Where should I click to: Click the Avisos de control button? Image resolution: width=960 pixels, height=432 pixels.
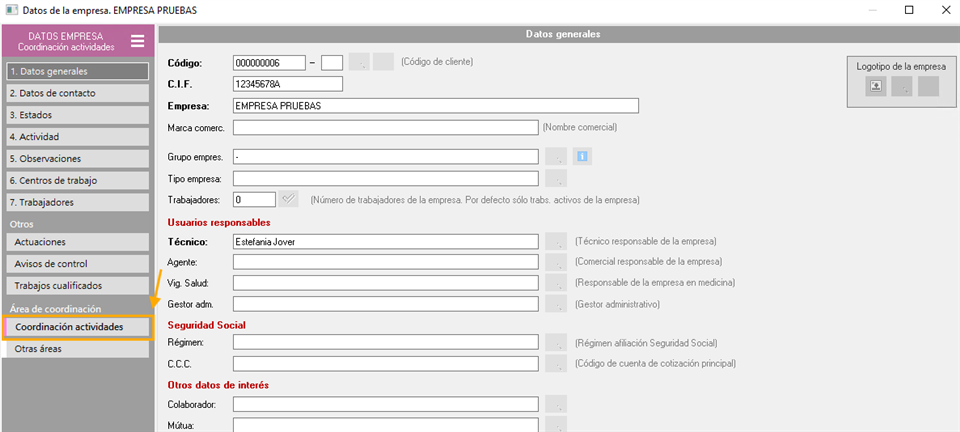tap(78, 264)
